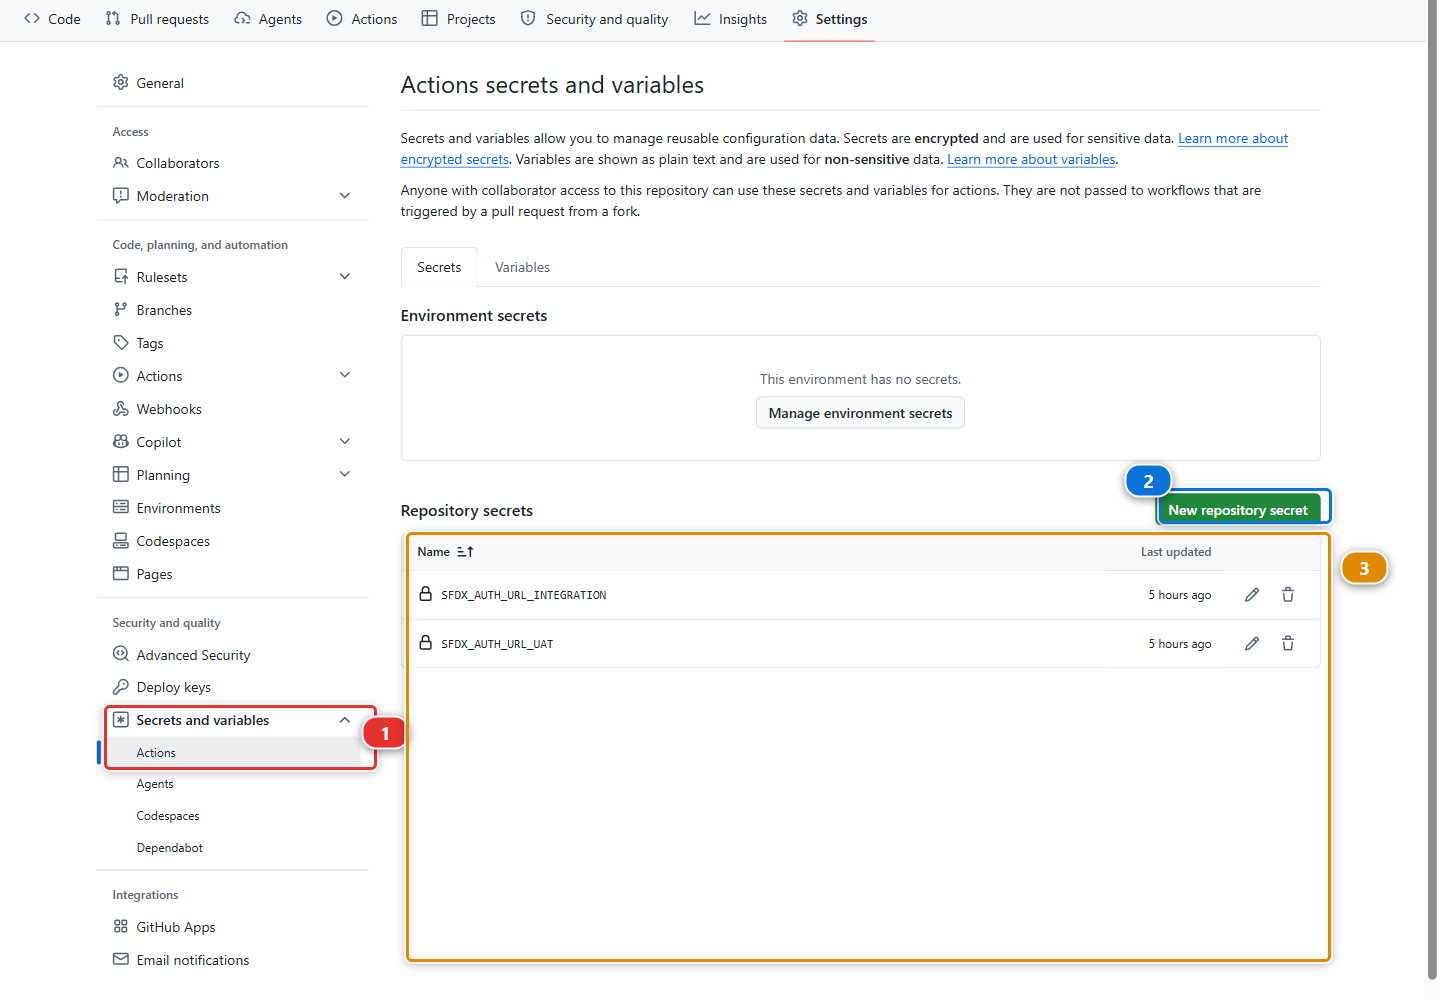
Task: Open Dependabot under Secrets and variables
Action: (x=170, y=848)
